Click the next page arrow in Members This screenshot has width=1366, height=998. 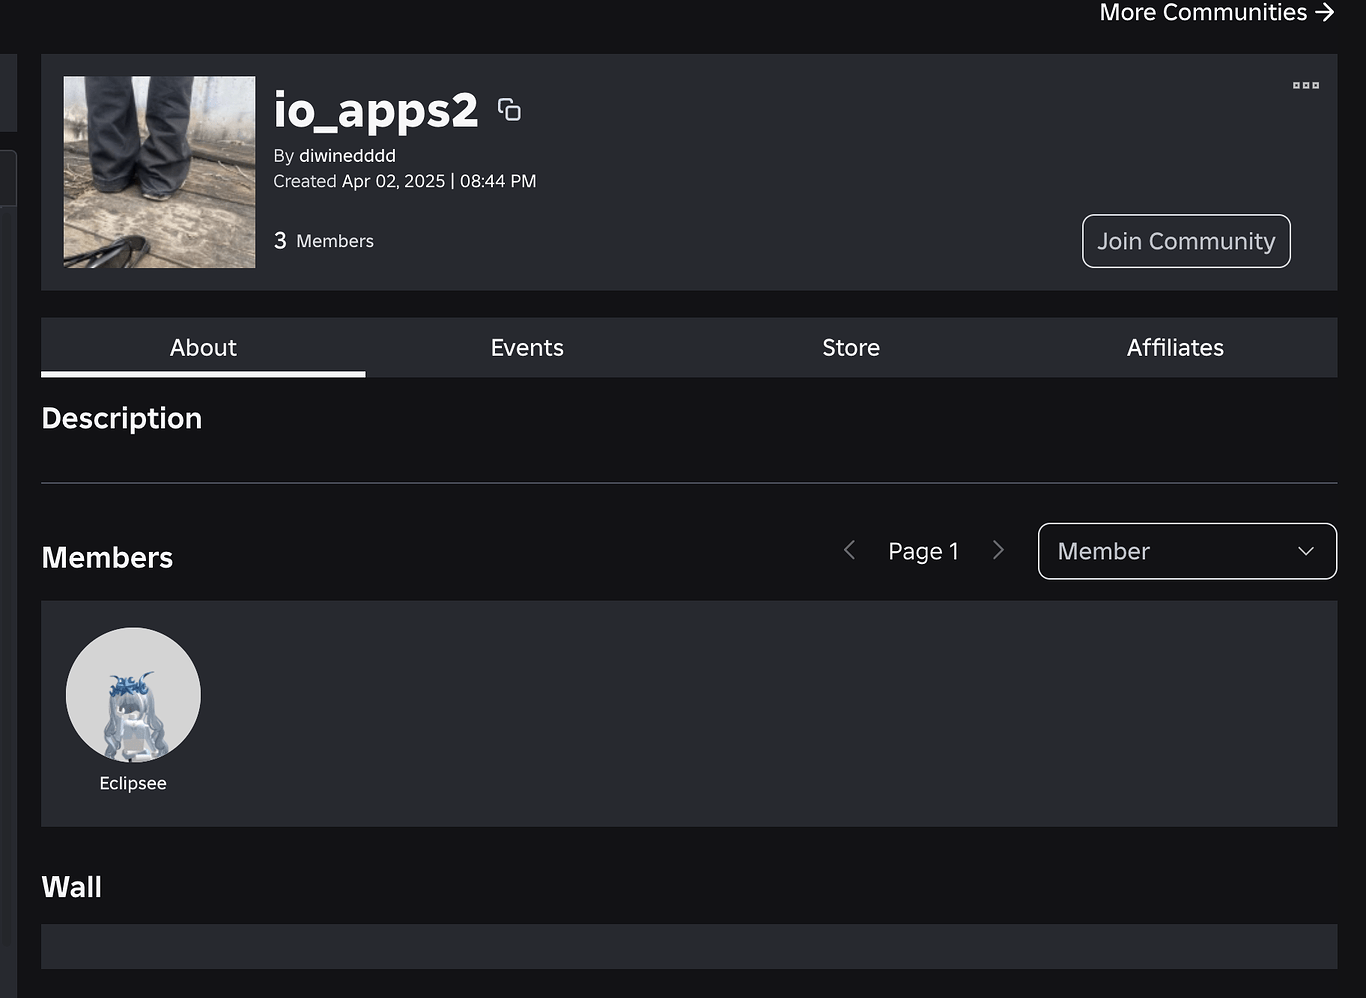(998, 550)
